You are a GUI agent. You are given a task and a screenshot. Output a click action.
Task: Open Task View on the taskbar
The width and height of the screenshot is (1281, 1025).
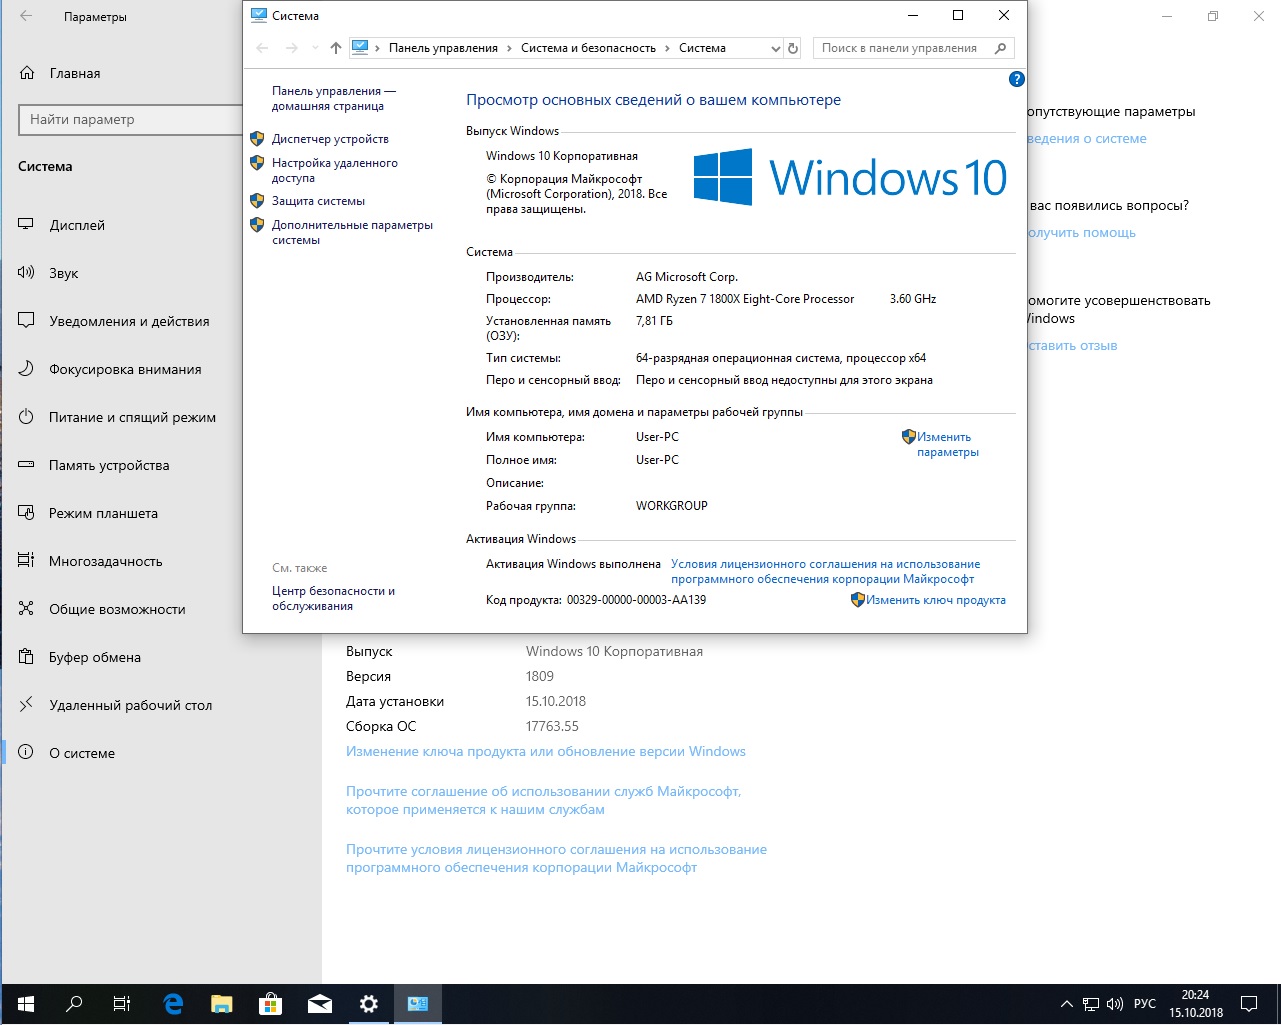tap(122, 1004)
